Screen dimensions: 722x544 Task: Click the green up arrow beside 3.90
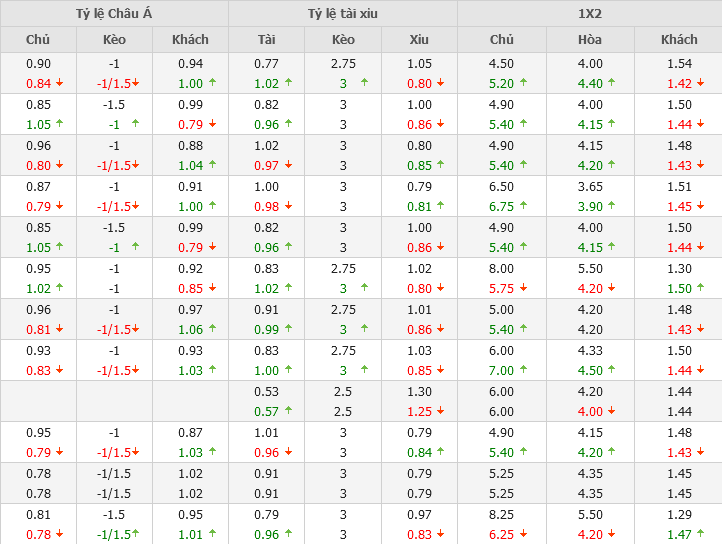[611, 207]
